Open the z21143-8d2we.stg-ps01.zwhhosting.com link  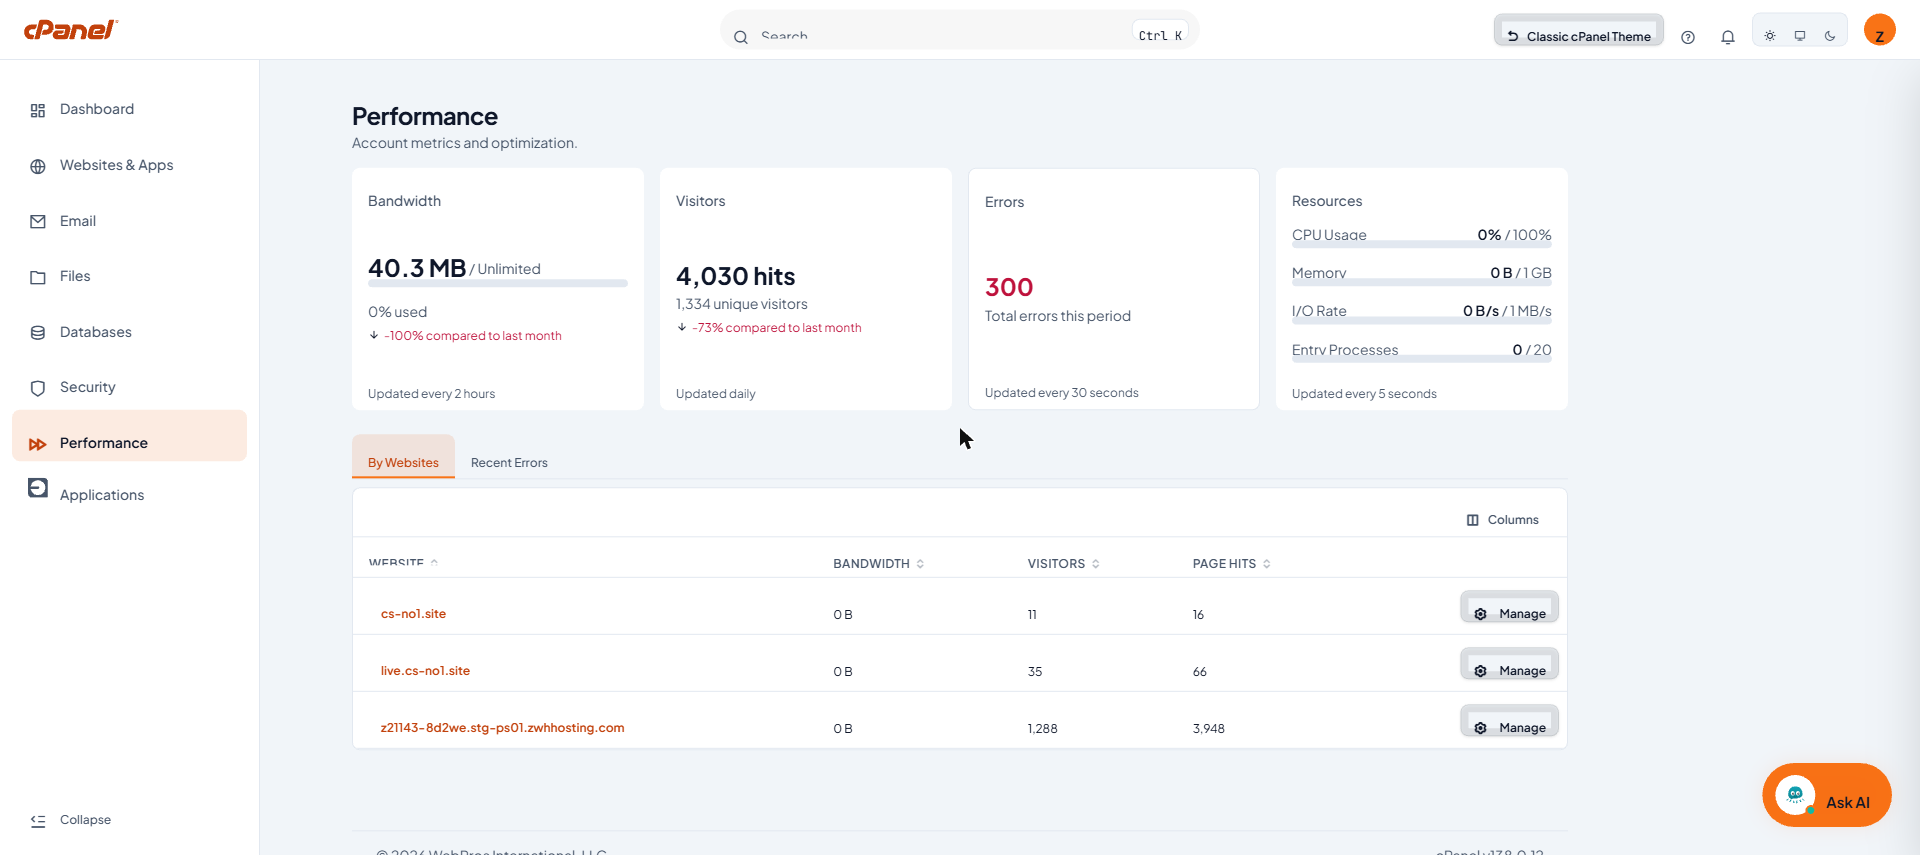[x=502, y=728]
